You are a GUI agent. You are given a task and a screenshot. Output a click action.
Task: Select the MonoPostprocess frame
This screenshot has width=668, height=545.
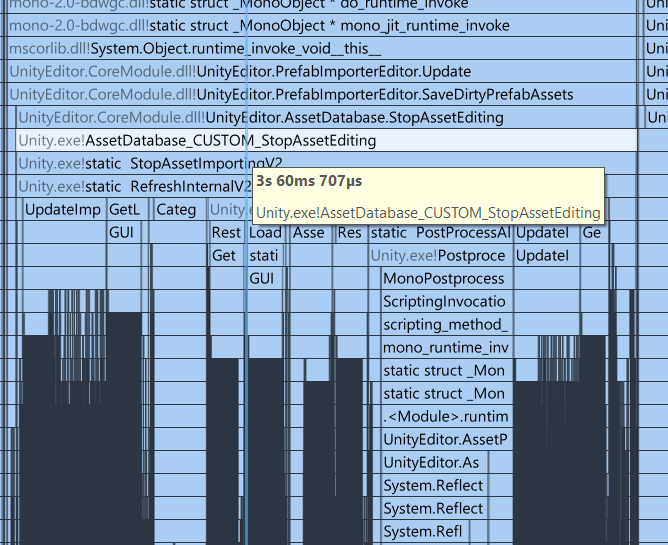point(447,279)
